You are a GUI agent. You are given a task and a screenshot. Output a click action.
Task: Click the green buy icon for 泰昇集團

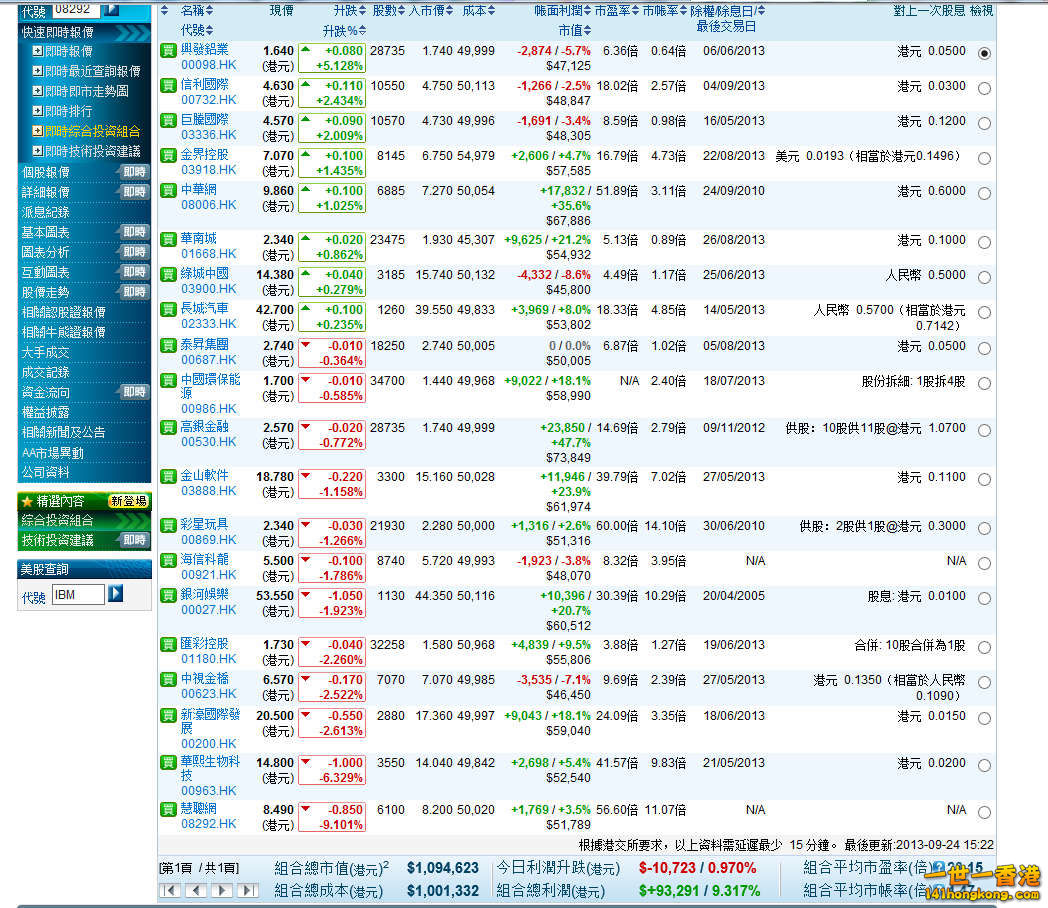click(x=168, y=345)
